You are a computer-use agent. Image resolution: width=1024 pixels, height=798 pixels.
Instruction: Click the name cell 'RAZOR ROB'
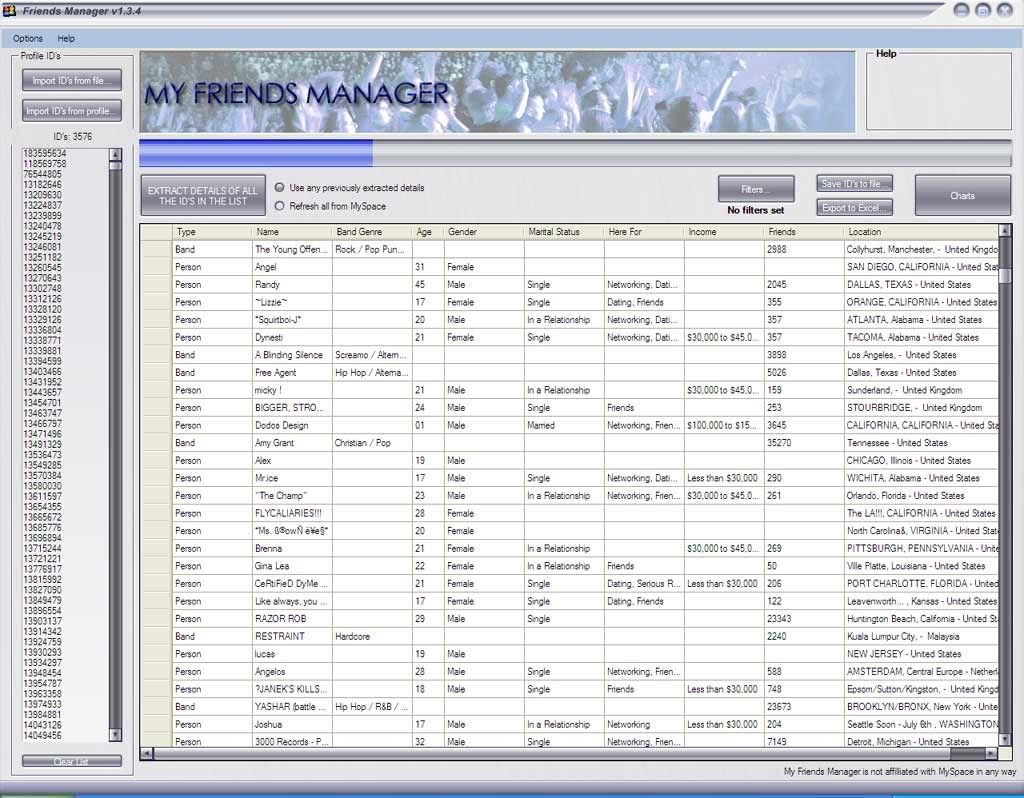click(291, 618)
